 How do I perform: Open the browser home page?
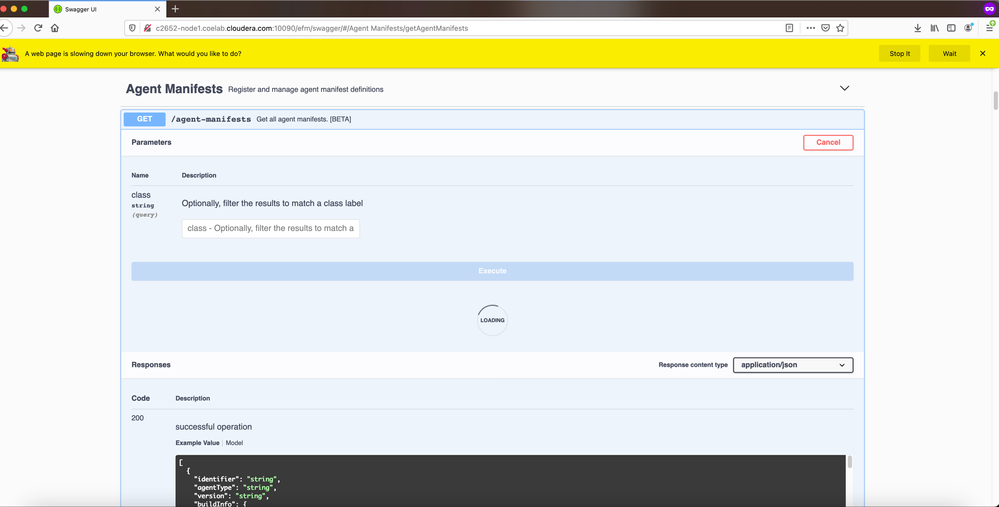pyautogui.click(x=55, y=28)
